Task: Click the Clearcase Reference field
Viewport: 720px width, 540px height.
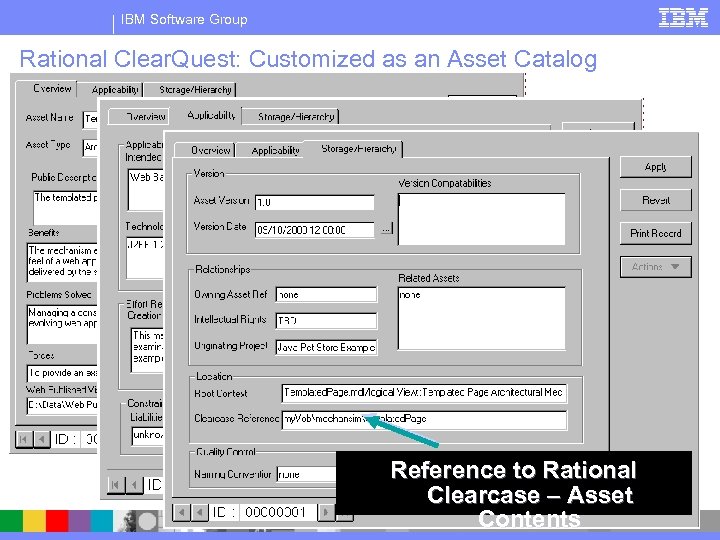Action: point(424,420)
